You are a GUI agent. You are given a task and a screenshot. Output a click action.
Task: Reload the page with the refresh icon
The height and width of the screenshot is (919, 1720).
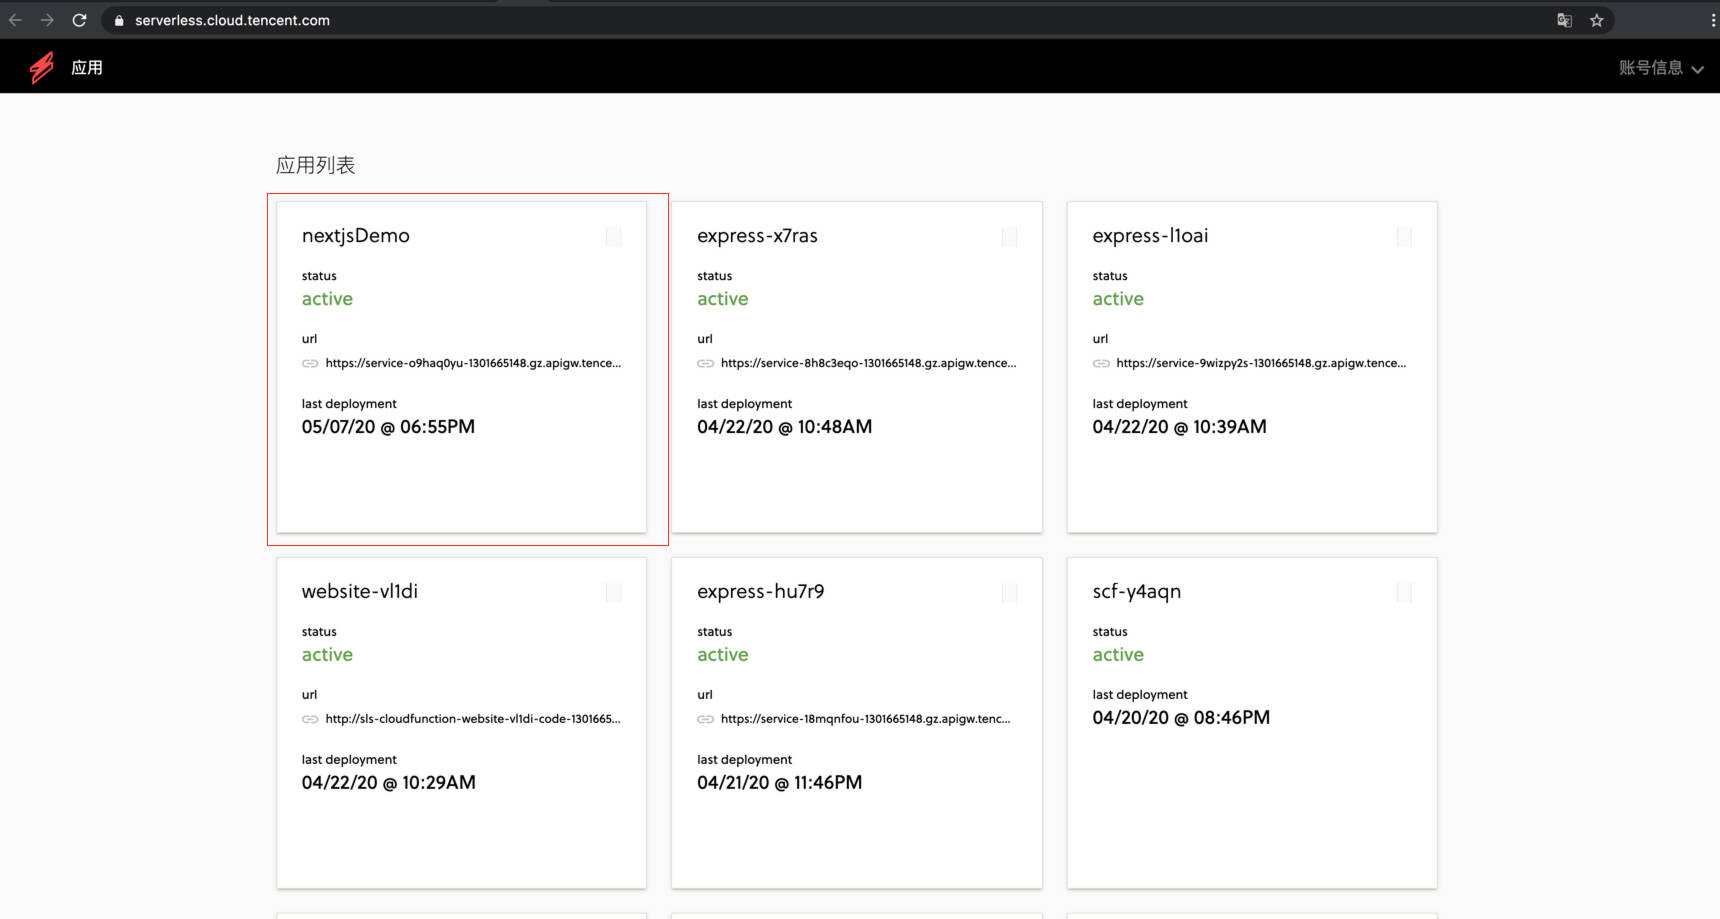point(79,20)
